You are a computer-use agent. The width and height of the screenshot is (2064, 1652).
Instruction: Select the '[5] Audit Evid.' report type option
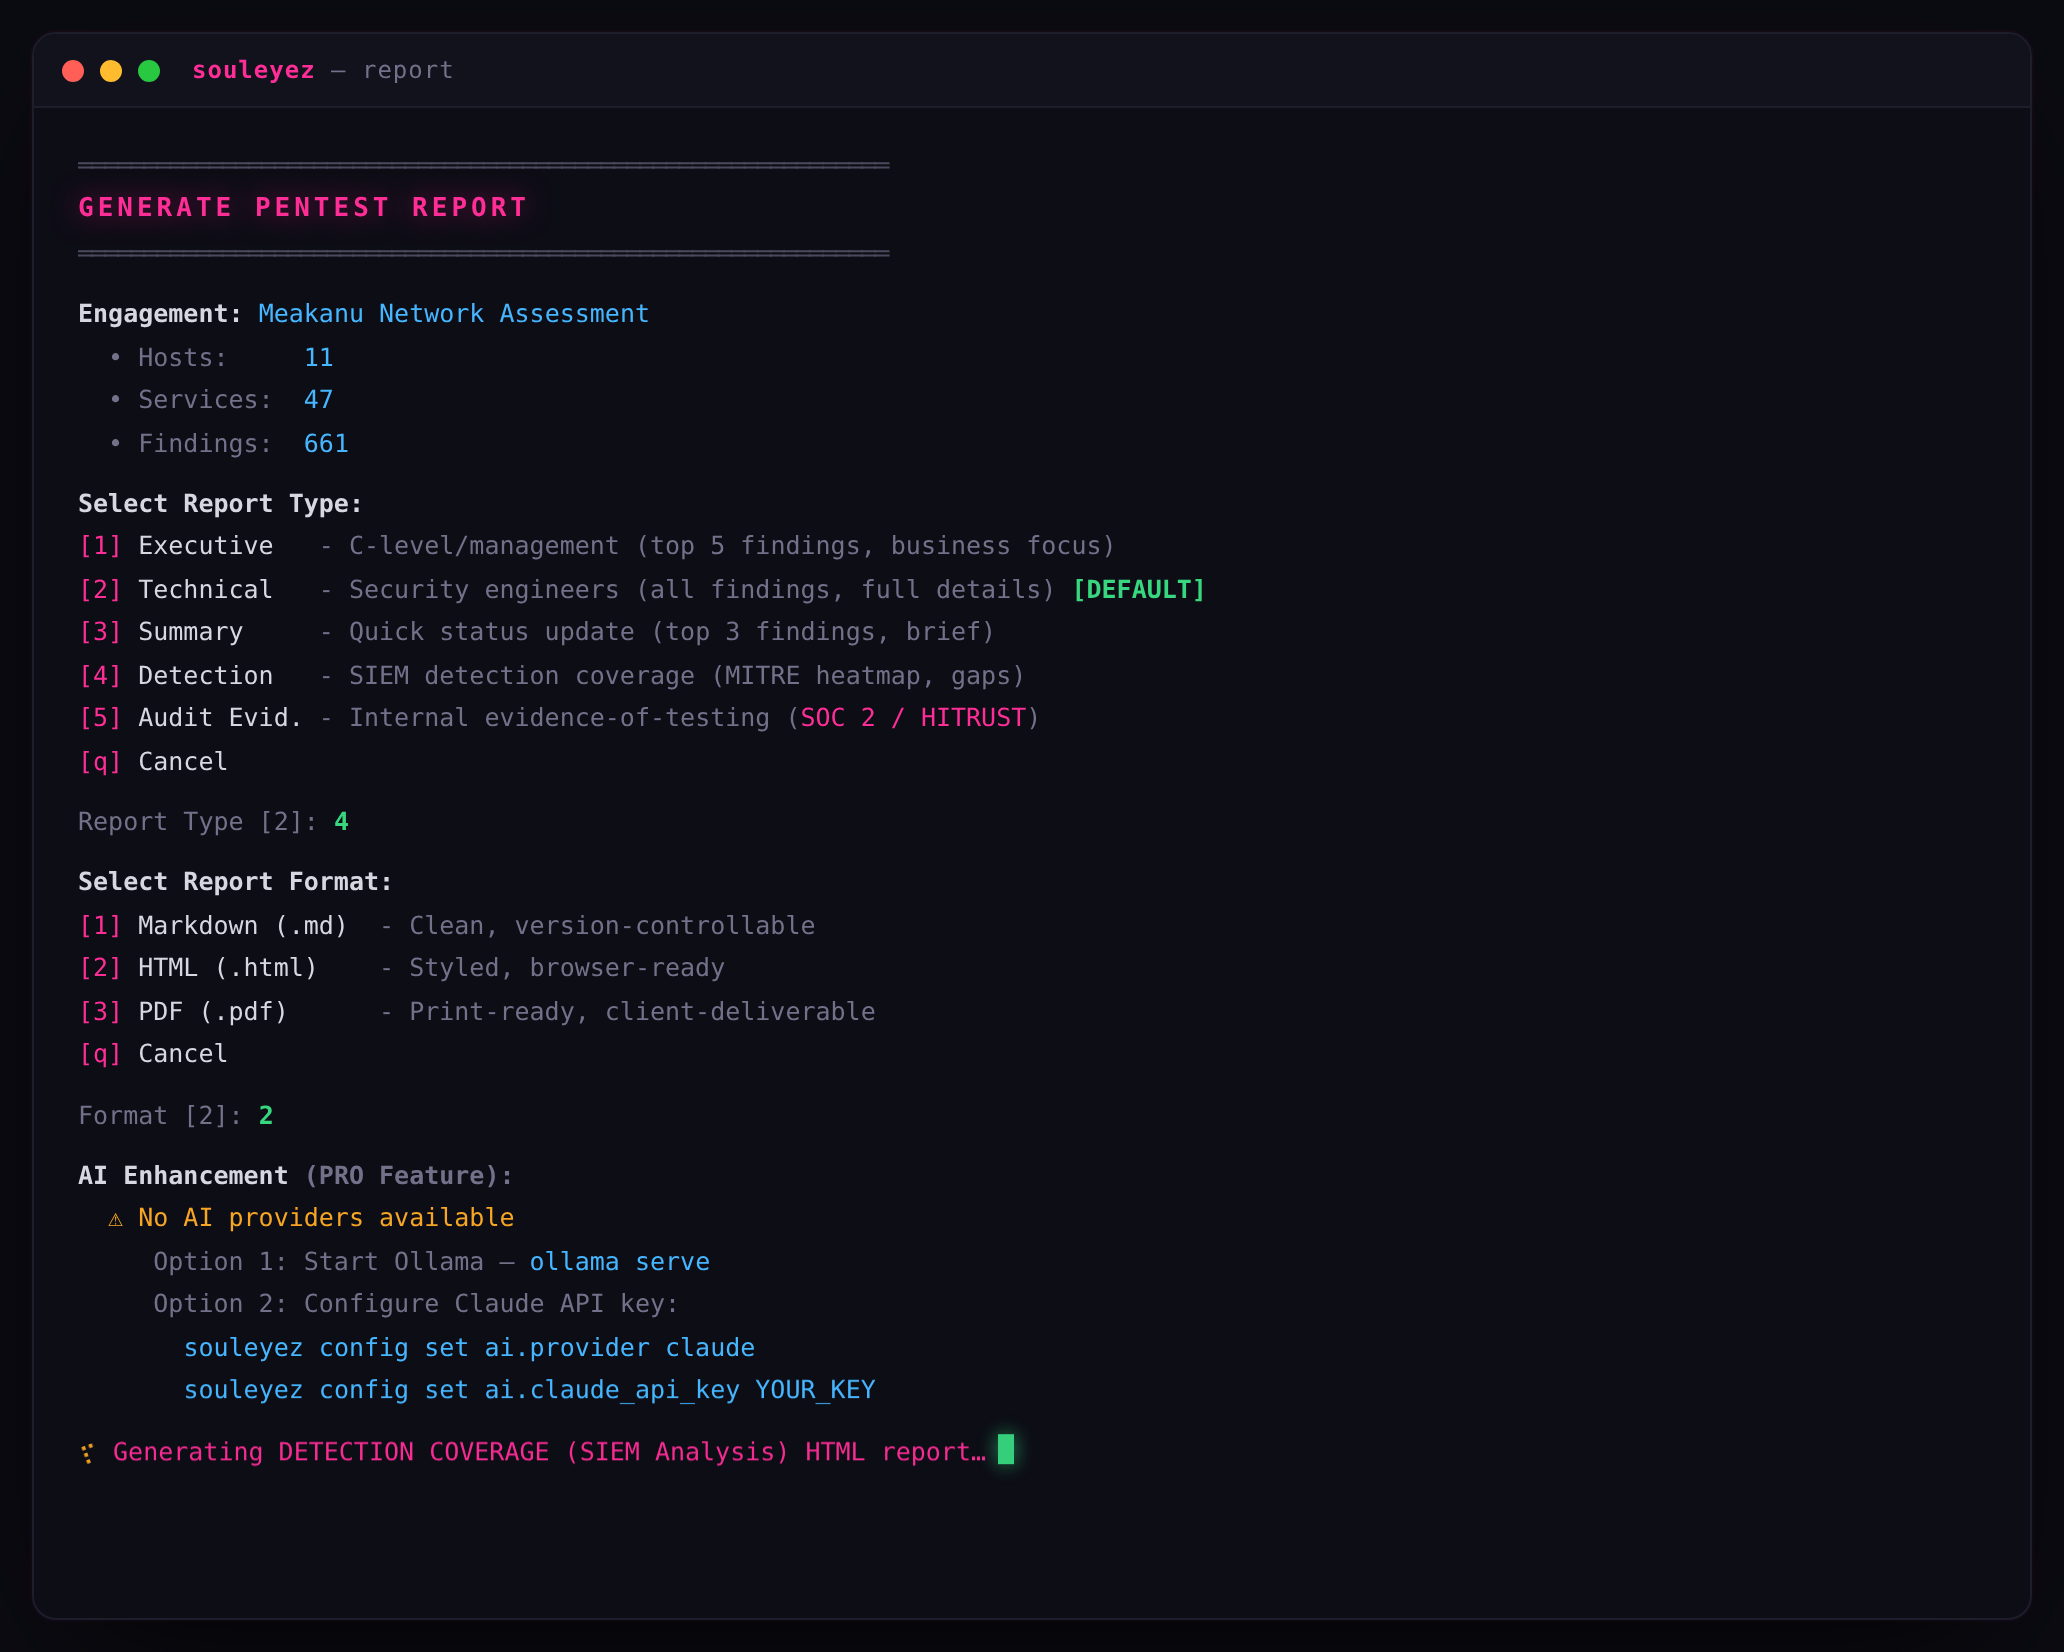click(x=190, y=718)
